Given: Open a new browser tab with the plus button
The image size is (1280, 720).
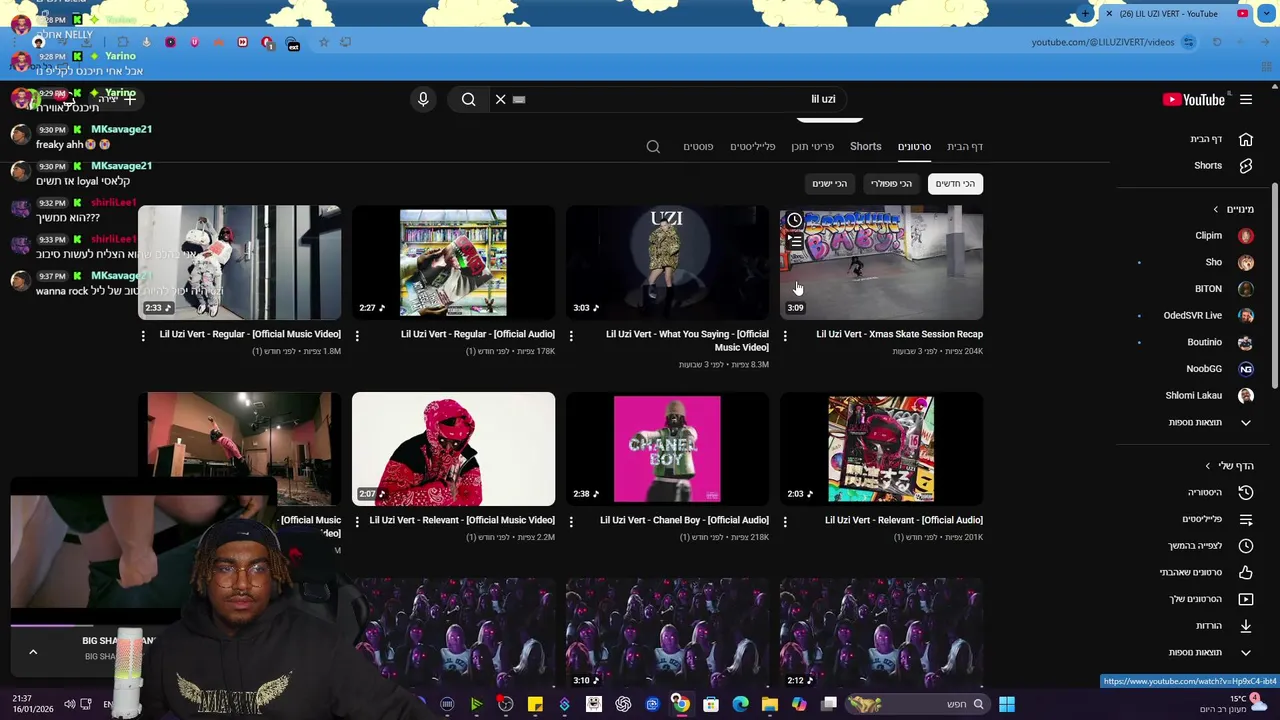Looking at the screenshot, I should point(1085,14).
